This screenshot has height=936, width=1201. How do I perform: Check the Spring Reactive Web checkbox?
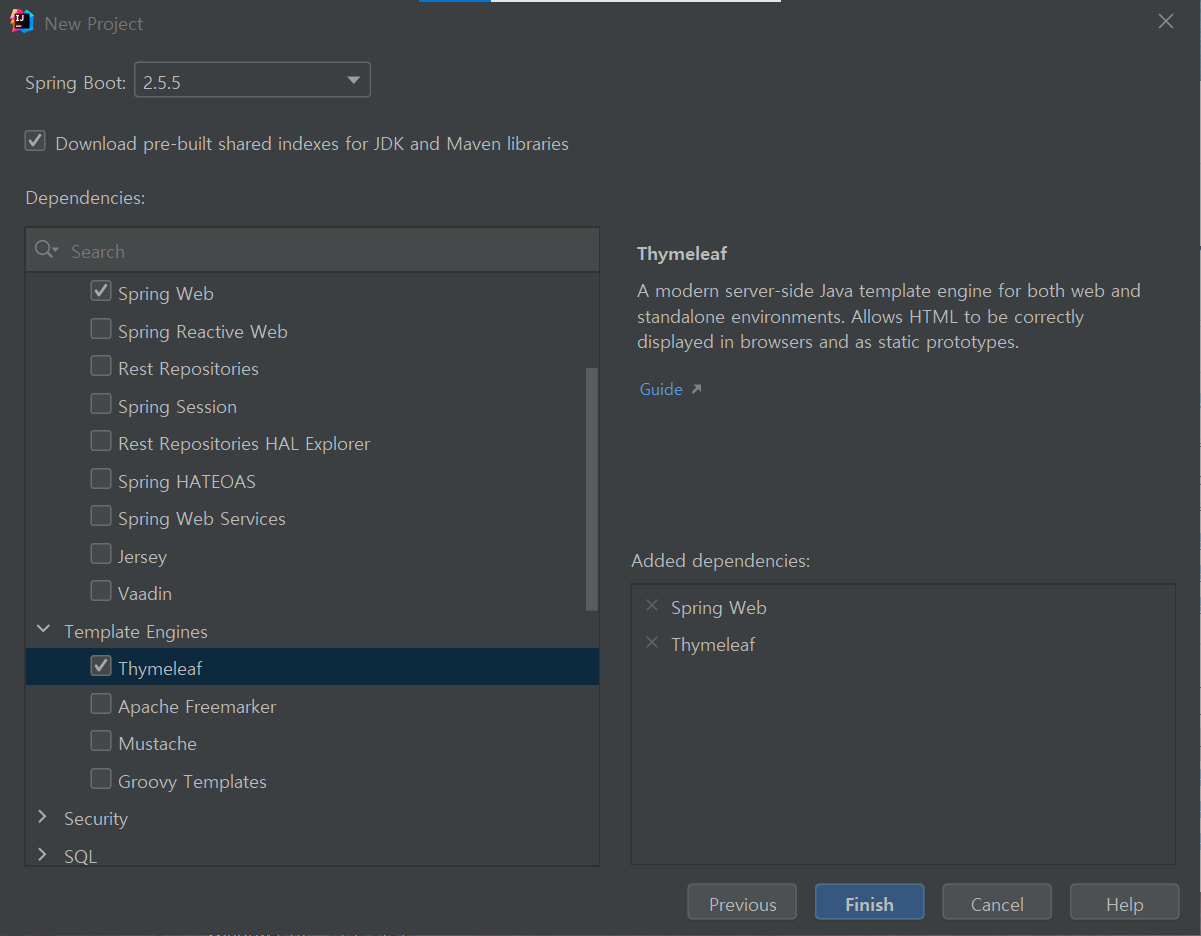click(101, 329)
